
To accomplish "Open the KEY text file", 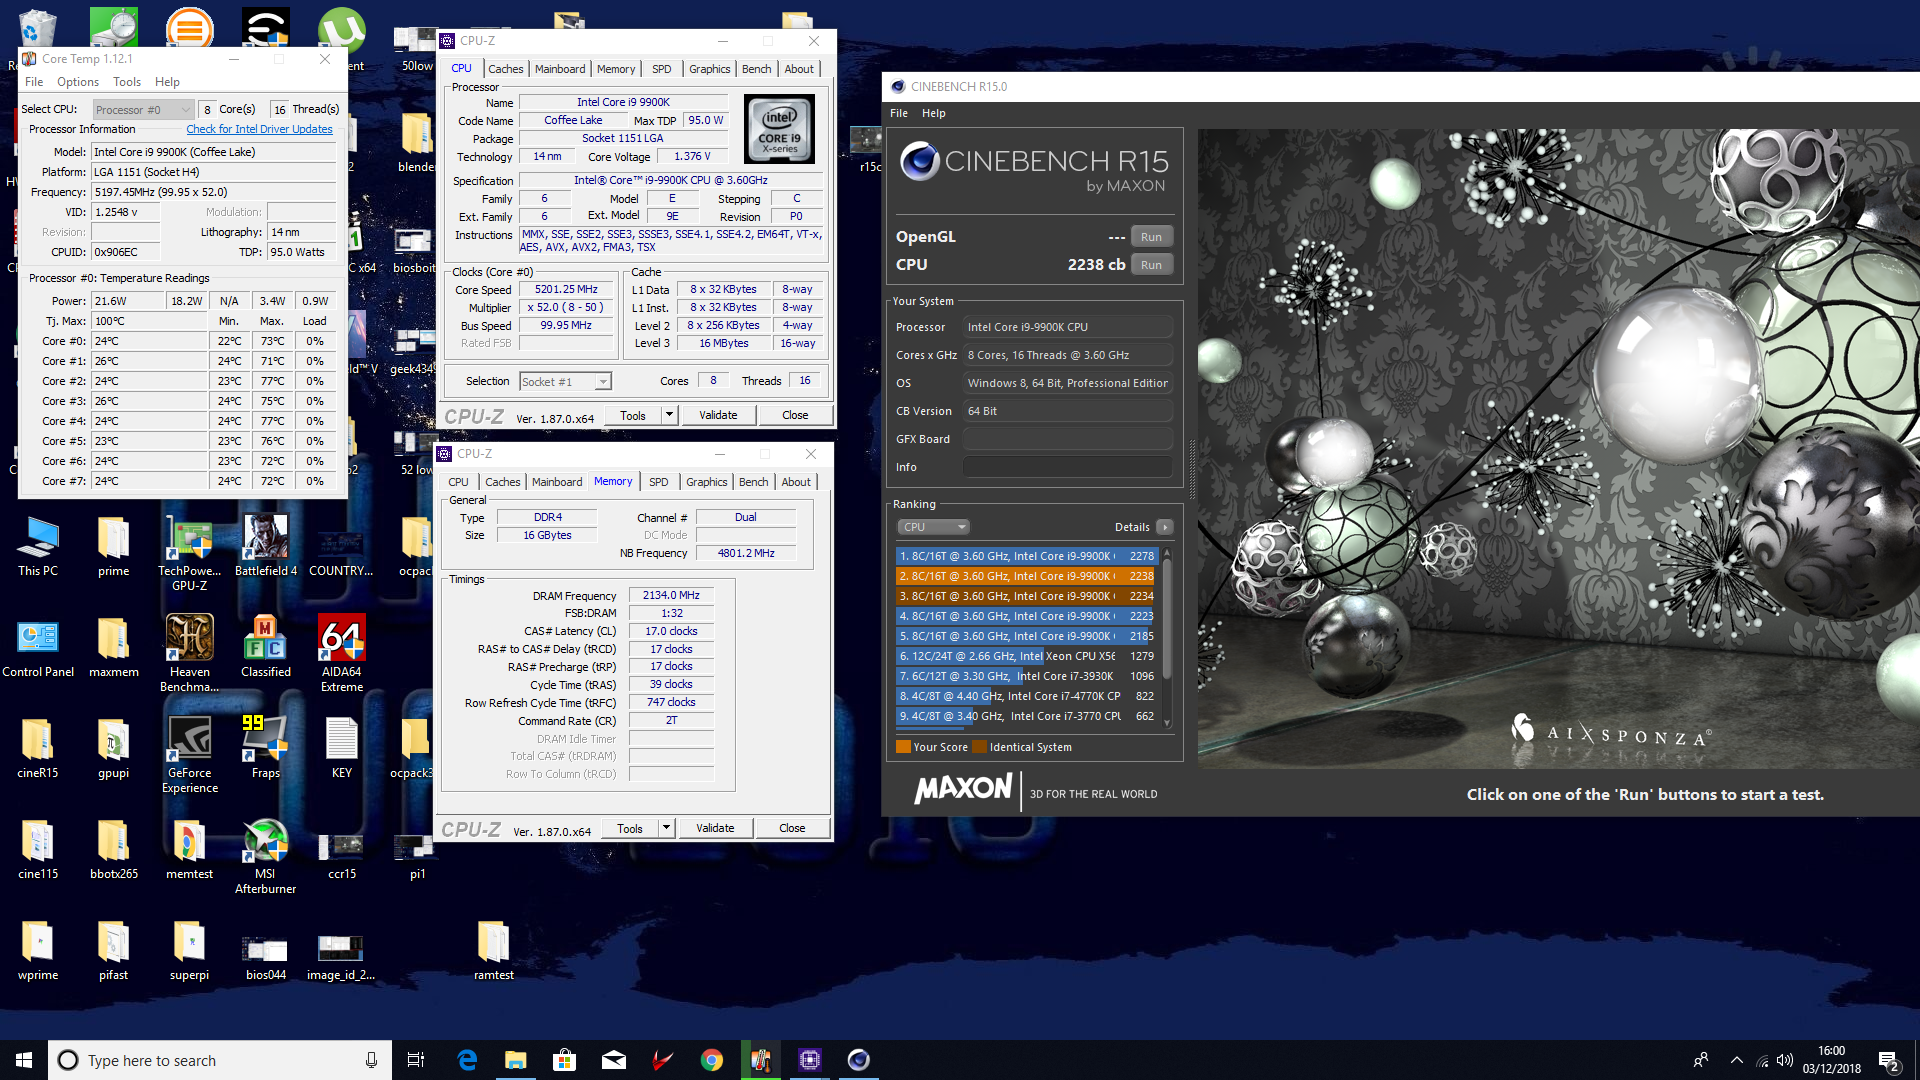I will coord(342,749).
